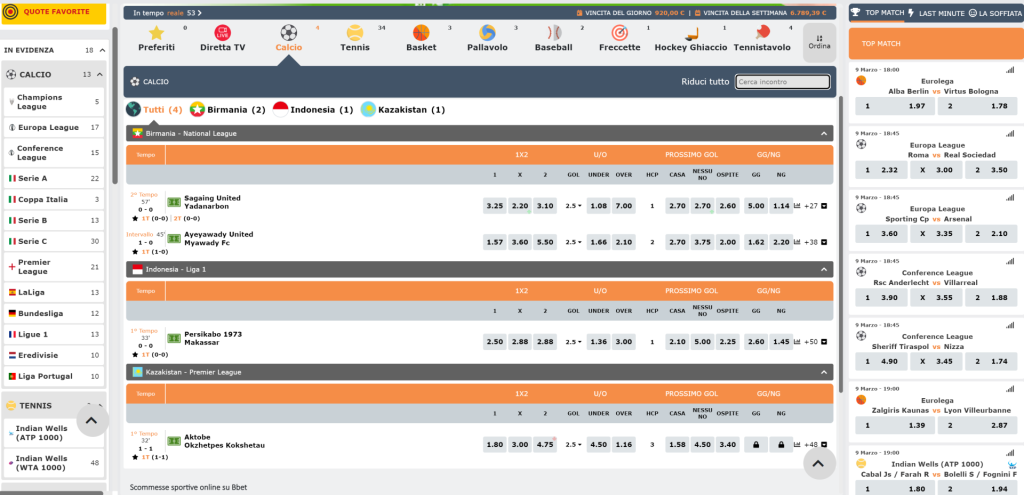The width and height of the screenshot is (1024, 495).
Task: Select odds 5.50 away win Myawady Fc
Action: point(545,242)
